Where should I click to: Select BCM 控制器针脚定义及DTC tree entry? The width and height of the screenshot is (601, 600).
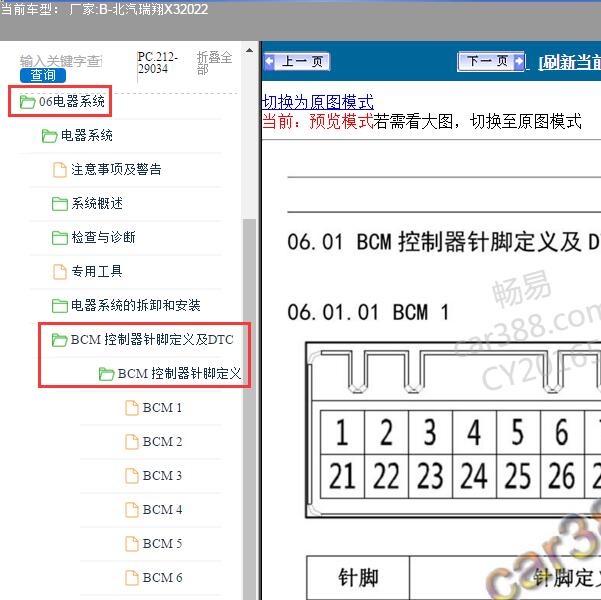point(152,339)
